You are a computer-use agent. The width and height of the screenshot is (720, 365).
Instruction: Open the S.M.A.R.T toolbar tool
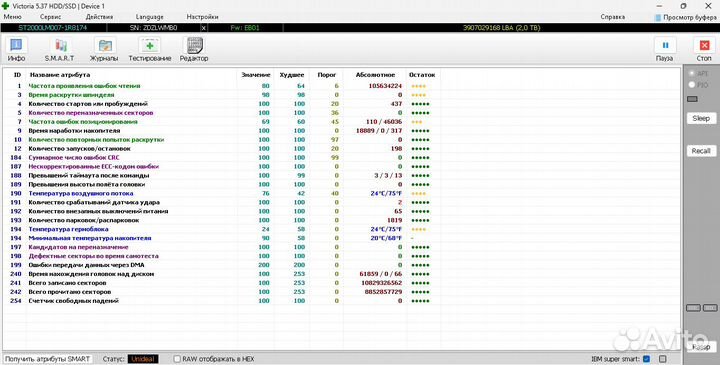click(59, 50)
